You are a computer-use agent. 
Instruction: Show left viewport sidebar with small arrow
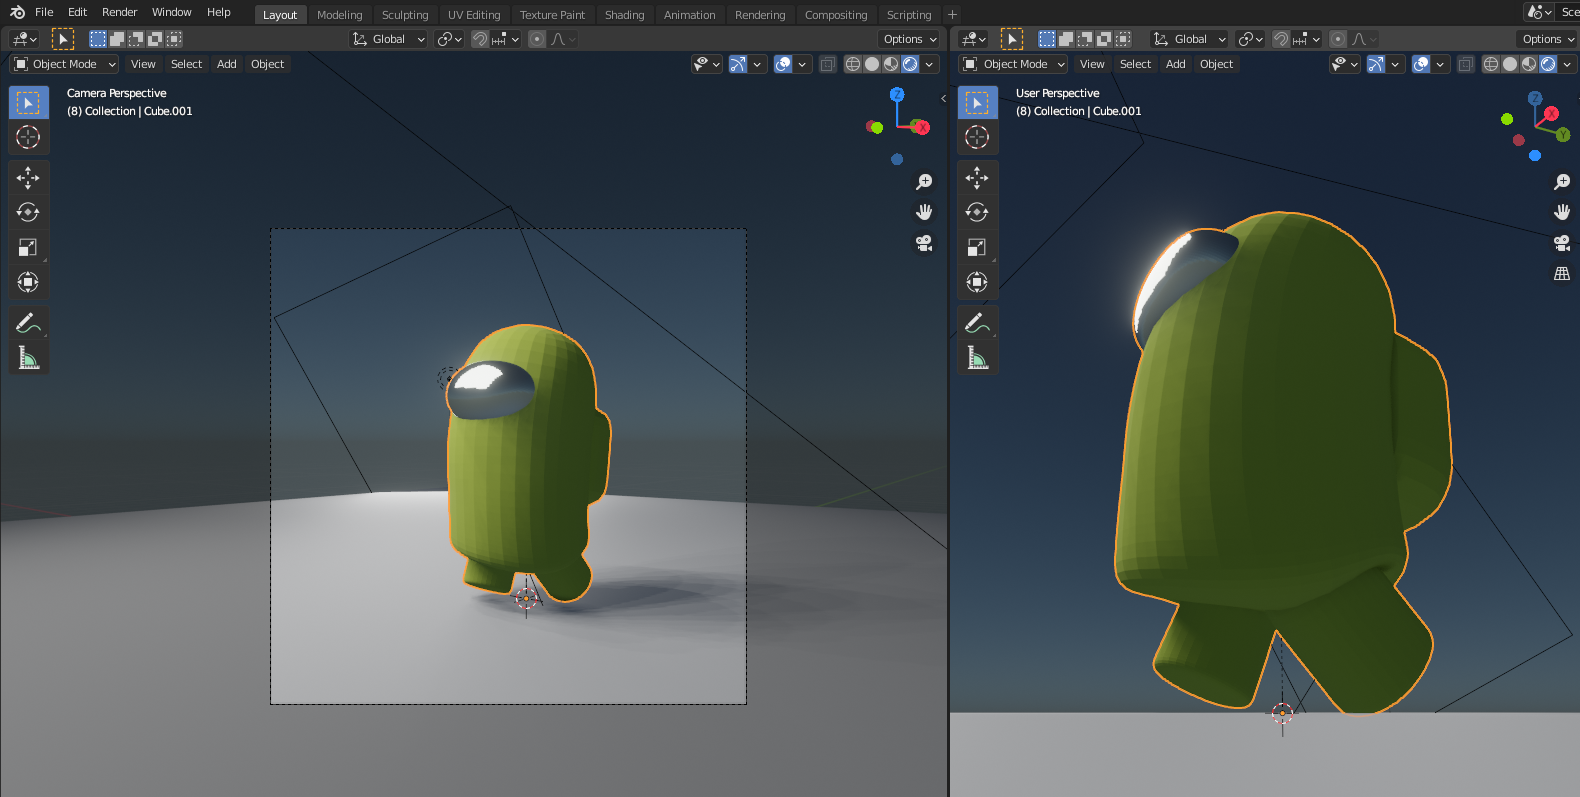[x=943, y=98]
